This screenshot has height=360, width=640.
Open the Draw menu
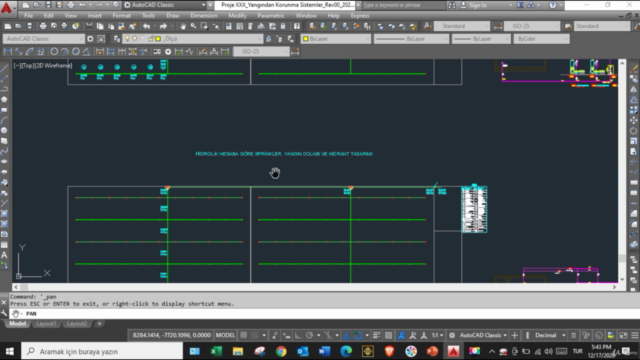tap(173, 16)
